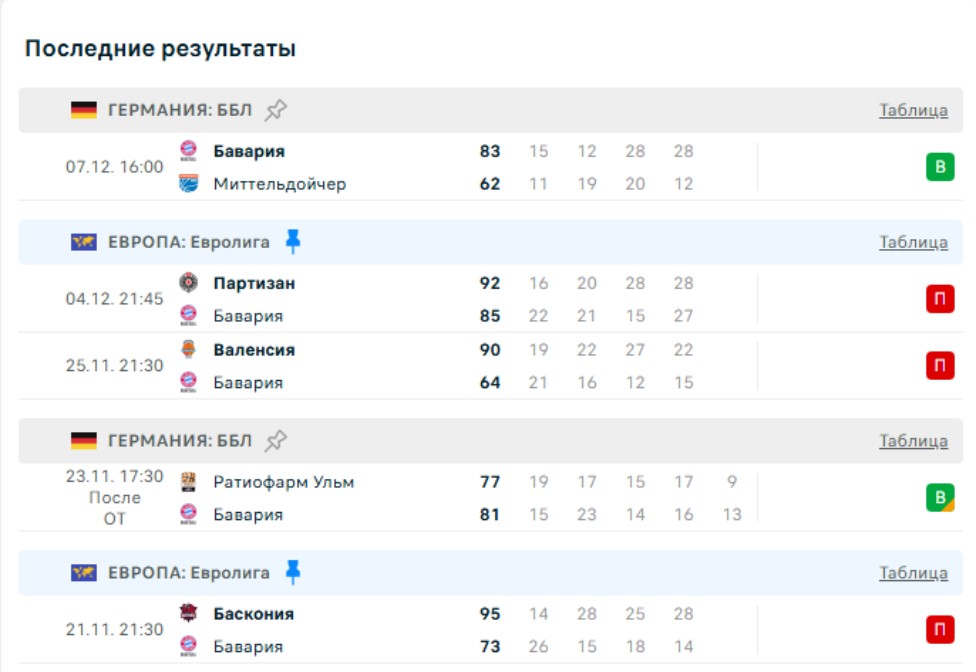Click the Баскония club logo
976x672 pixels.
click(188, 614)
